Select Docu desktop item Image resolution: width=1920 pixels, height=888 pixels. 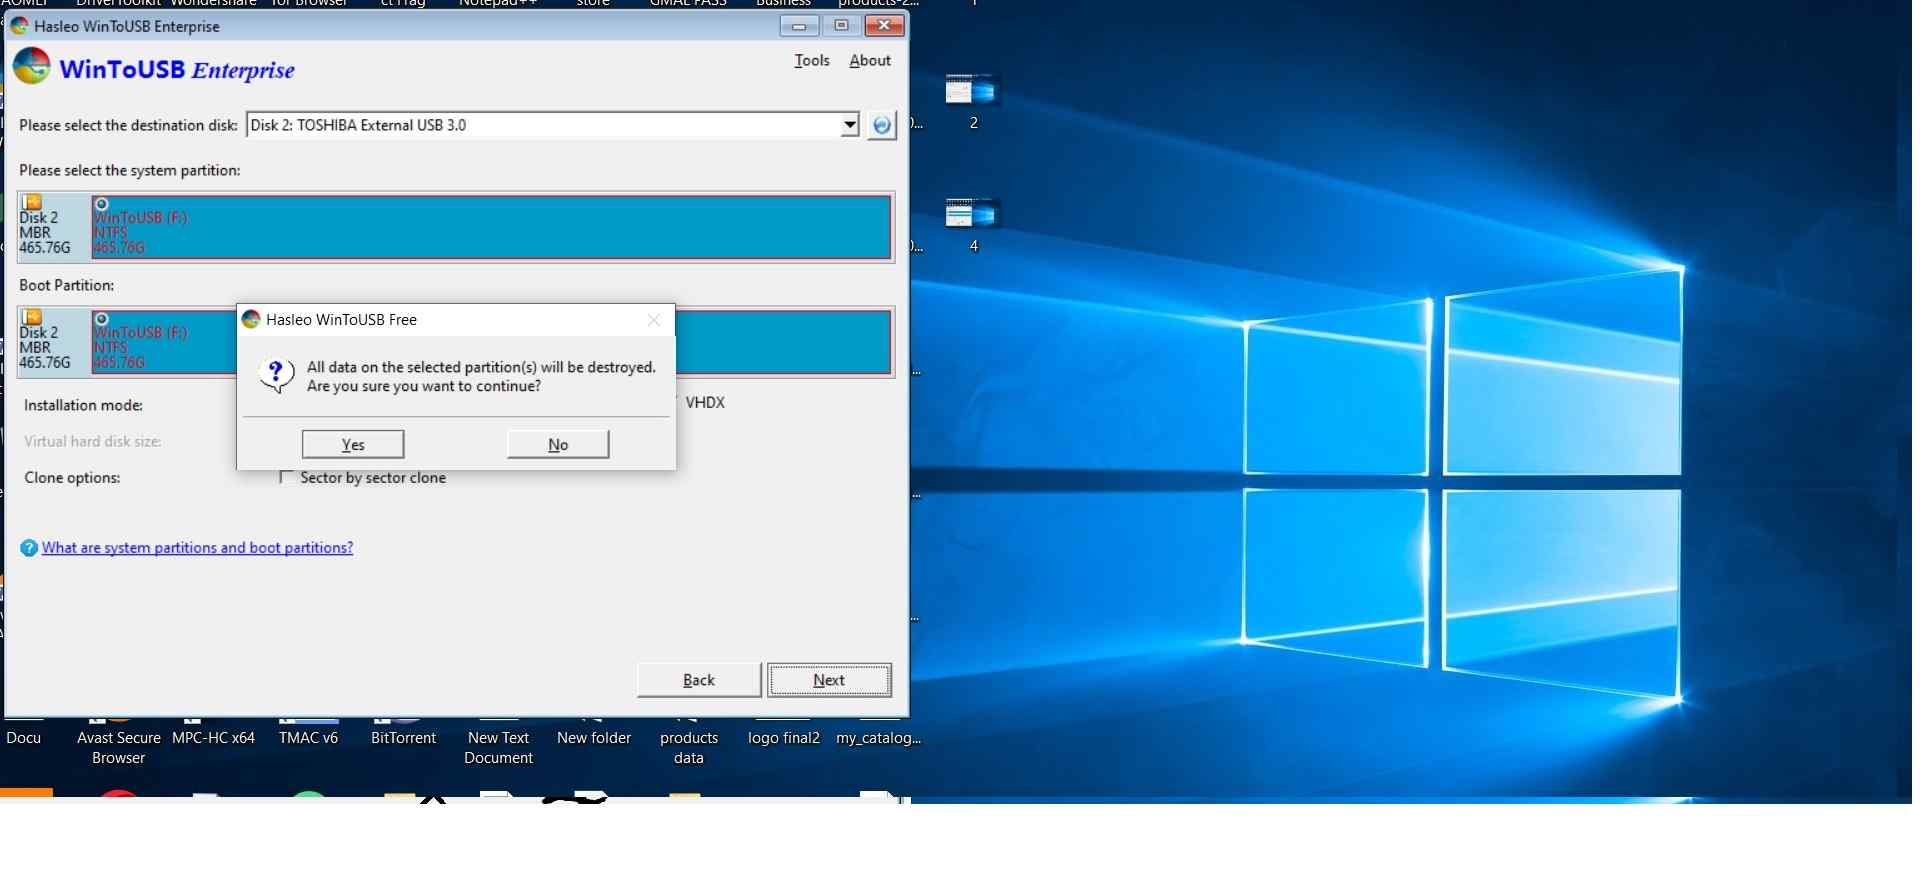coord(24,735)
